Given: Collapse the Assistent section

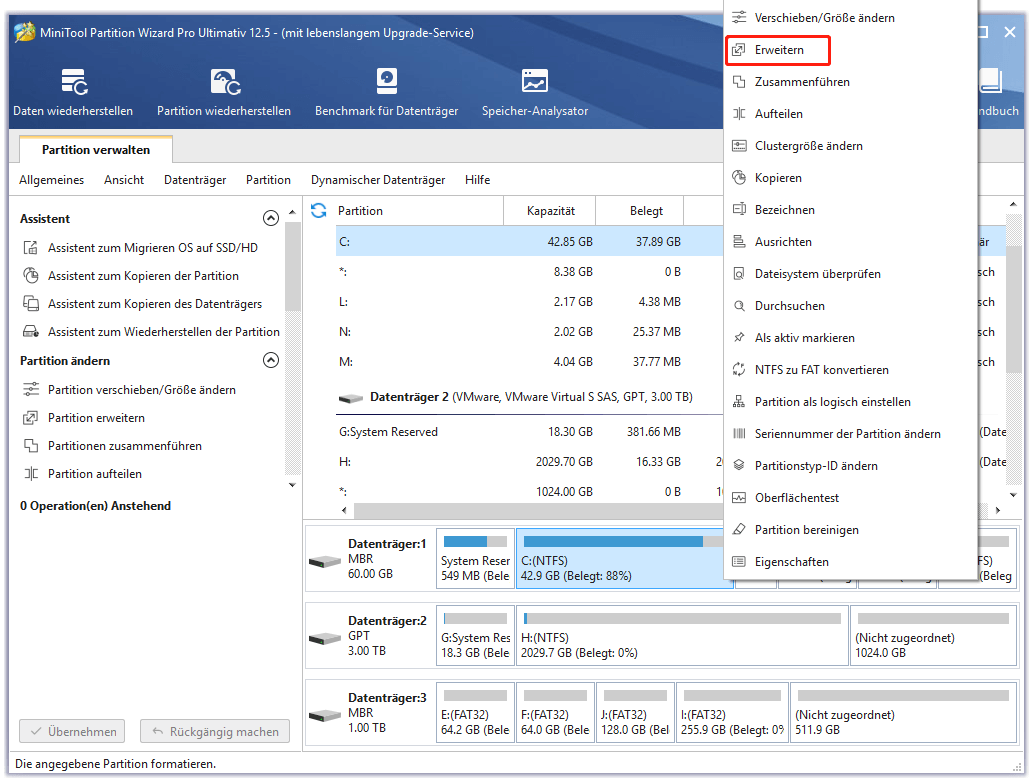Looking at the screenshot, I should coord(271,218).
